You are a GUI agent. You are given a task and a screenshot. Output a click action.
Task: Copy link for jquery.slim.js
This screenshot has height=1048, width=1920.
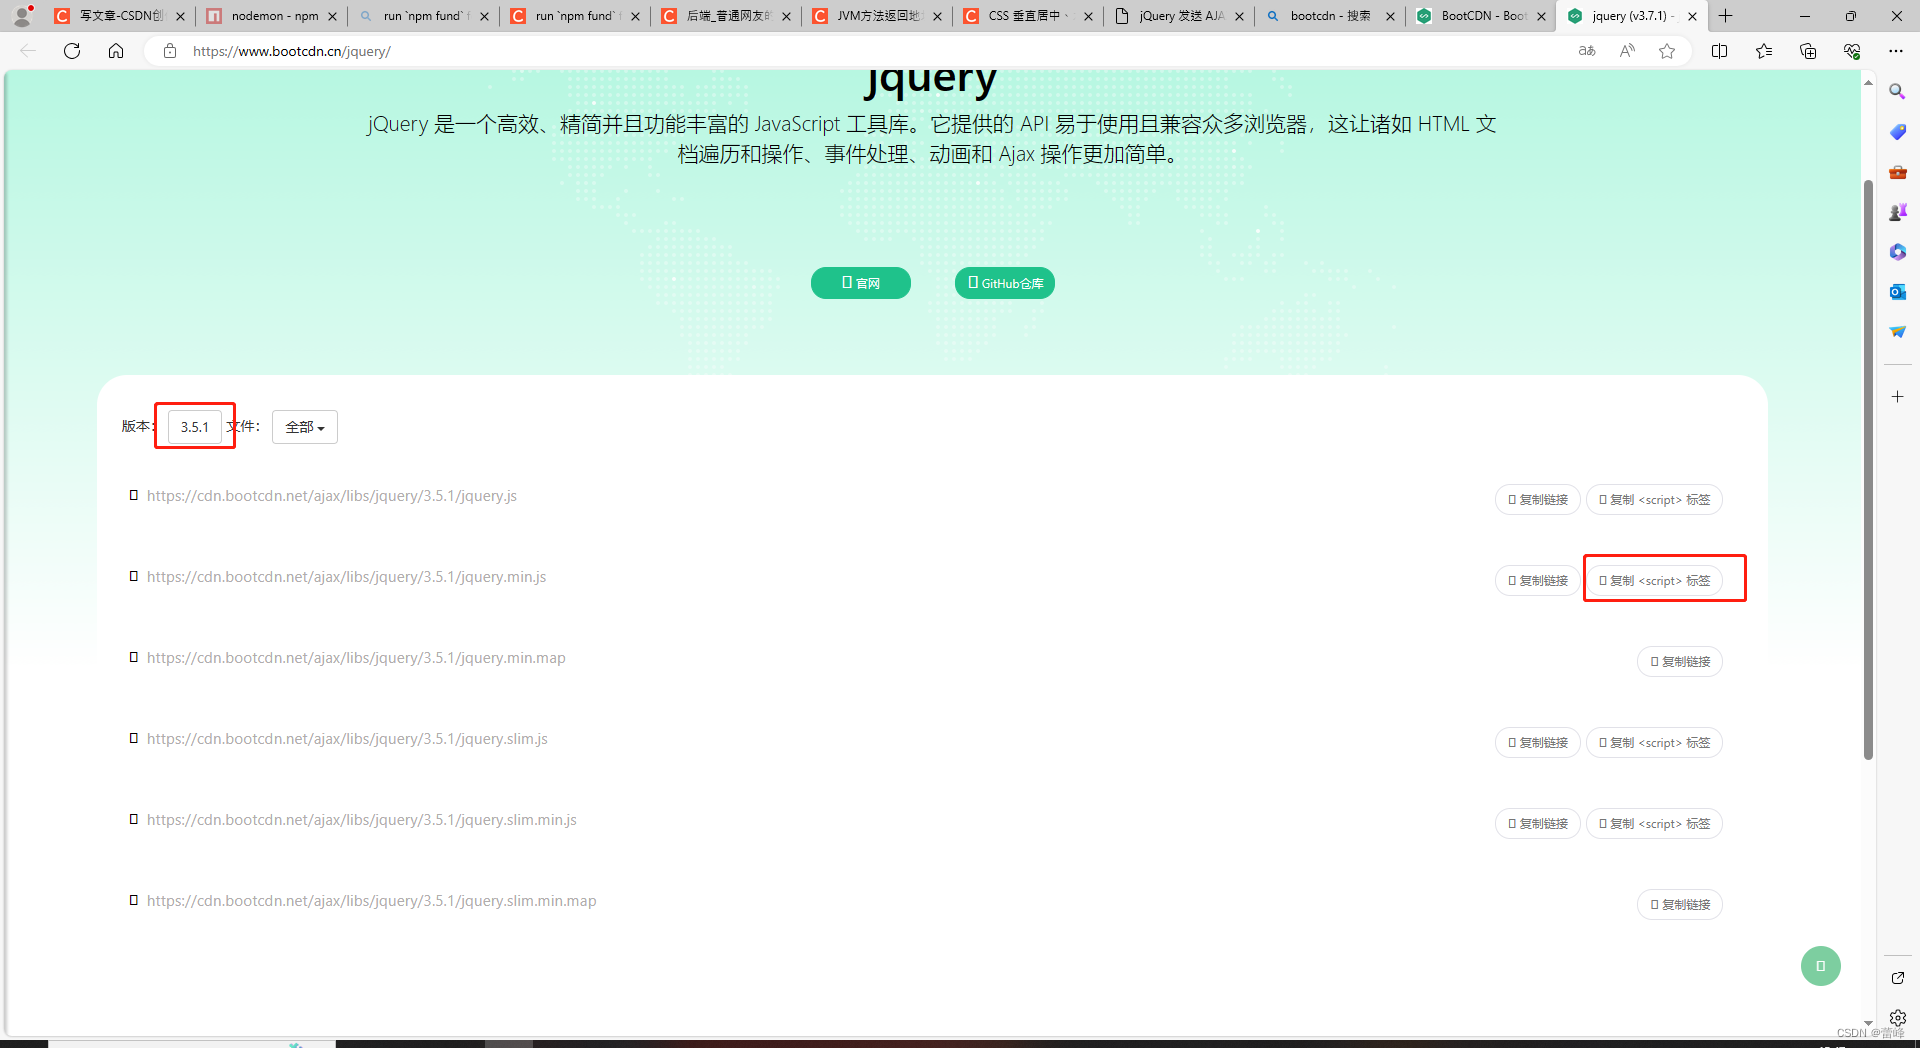(x=1538, y=743)
